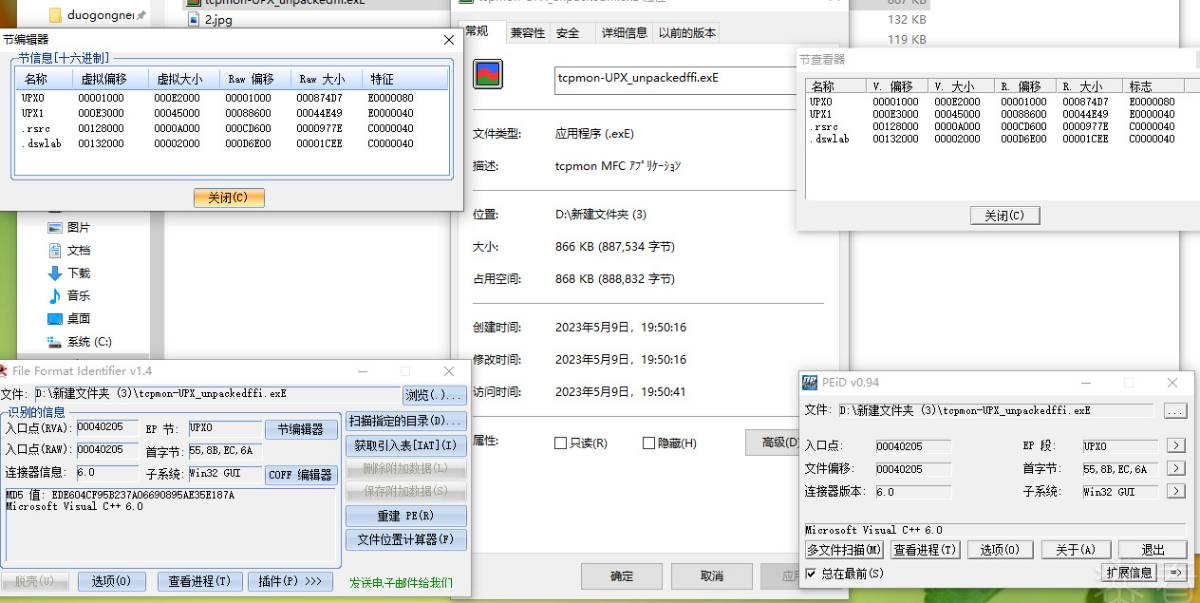Click 多文件扫描(M) in PEiD
This screenshot has width=1200, height=603.
click(x=845, y=550)
